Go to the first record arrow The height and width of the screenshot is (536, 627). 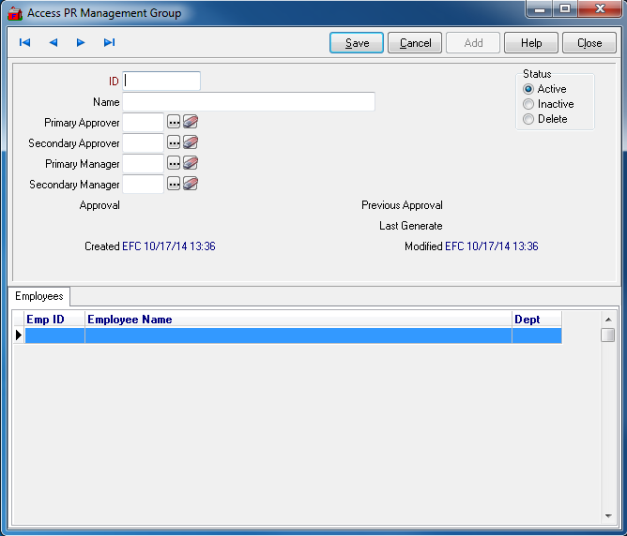[25, 43]
